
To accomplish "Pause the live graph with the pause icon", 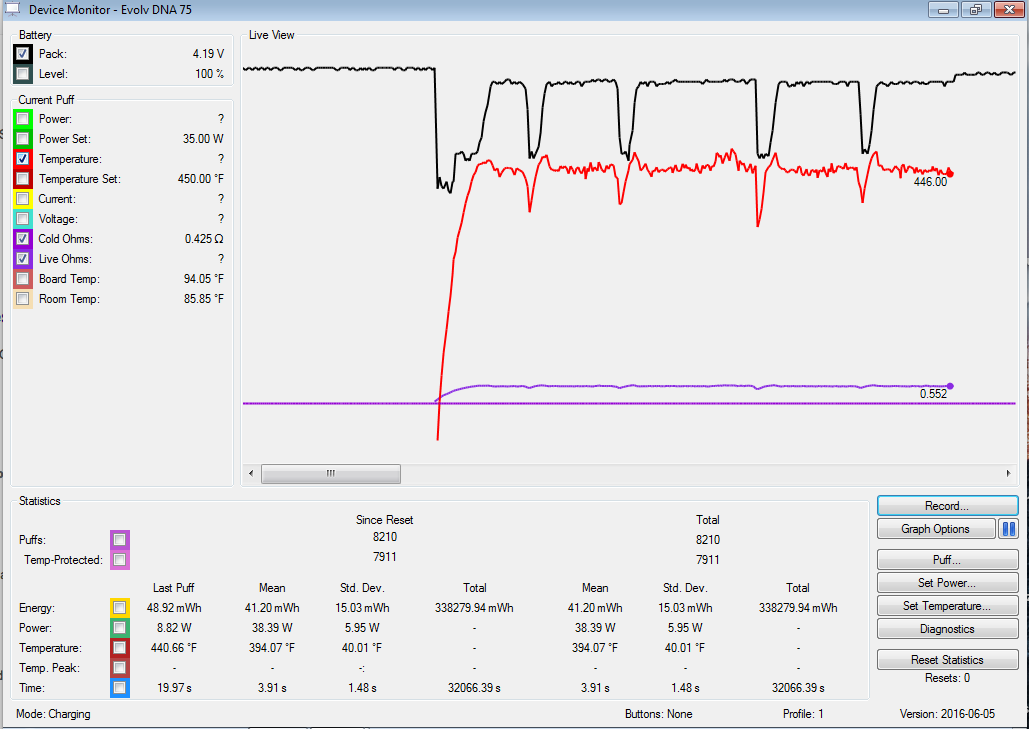I will tap(1008, 529).
